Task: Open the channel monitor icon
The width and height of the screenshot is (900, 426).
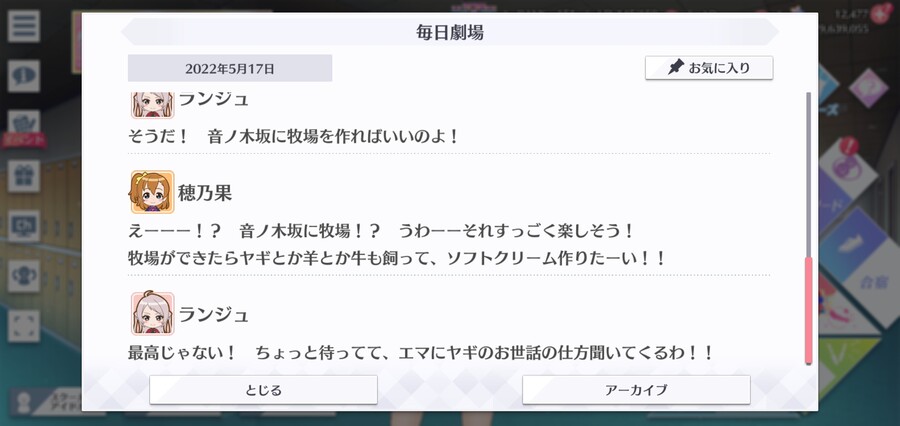Action: (x=24, y=226)
